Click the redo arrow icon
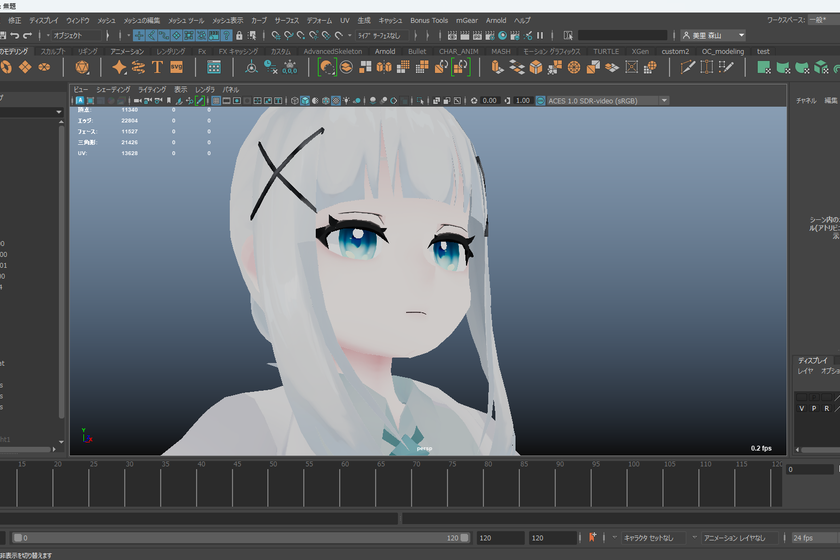 pyautogui.click(x=27, y=35)
